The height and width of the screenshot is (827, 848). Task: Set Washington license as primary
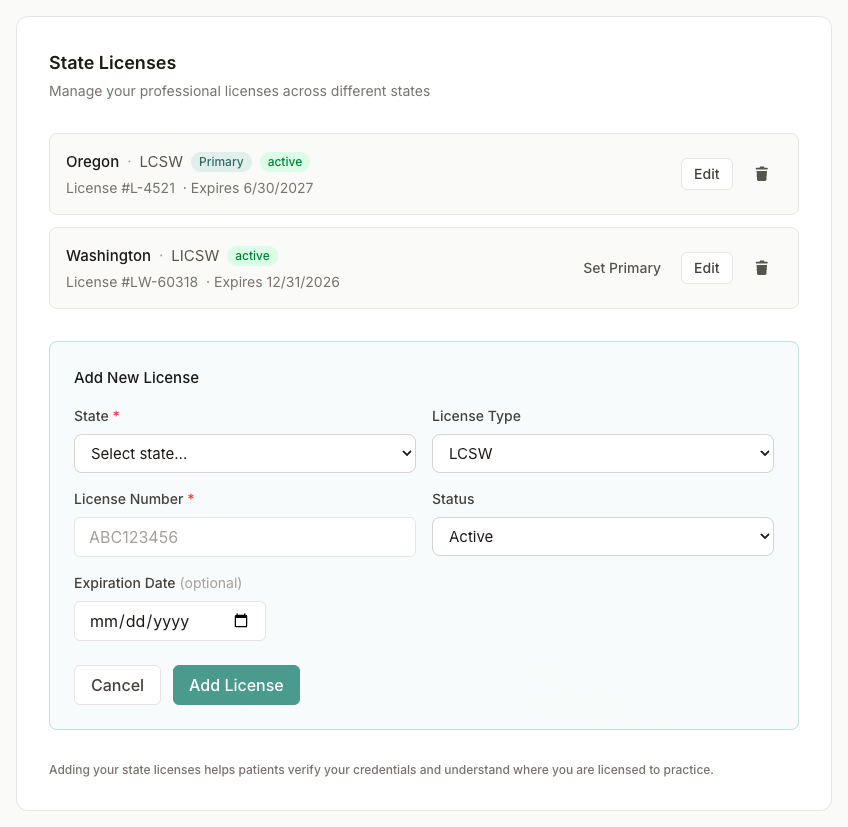coord(622,268)
